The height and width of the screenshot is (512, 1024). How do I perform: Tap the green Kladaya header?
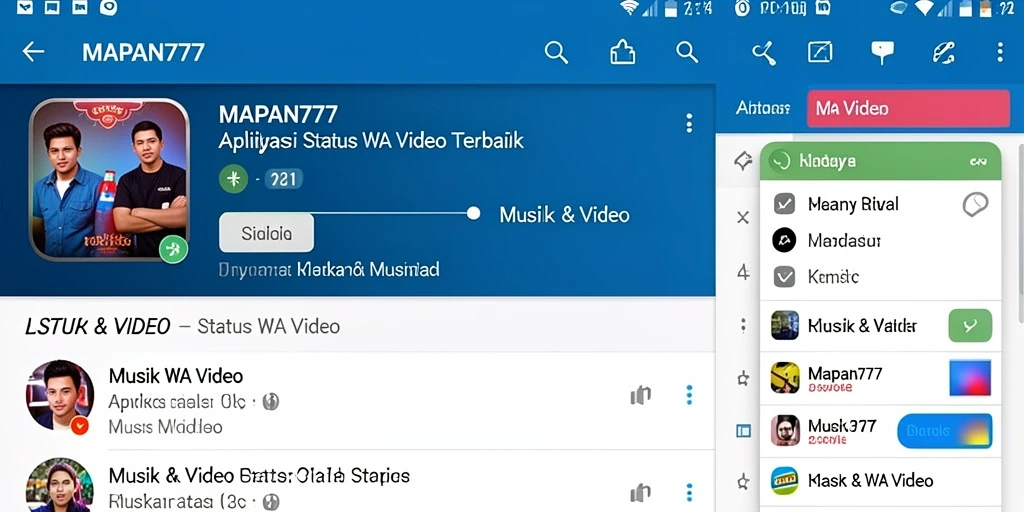click(x=880, y=161)
